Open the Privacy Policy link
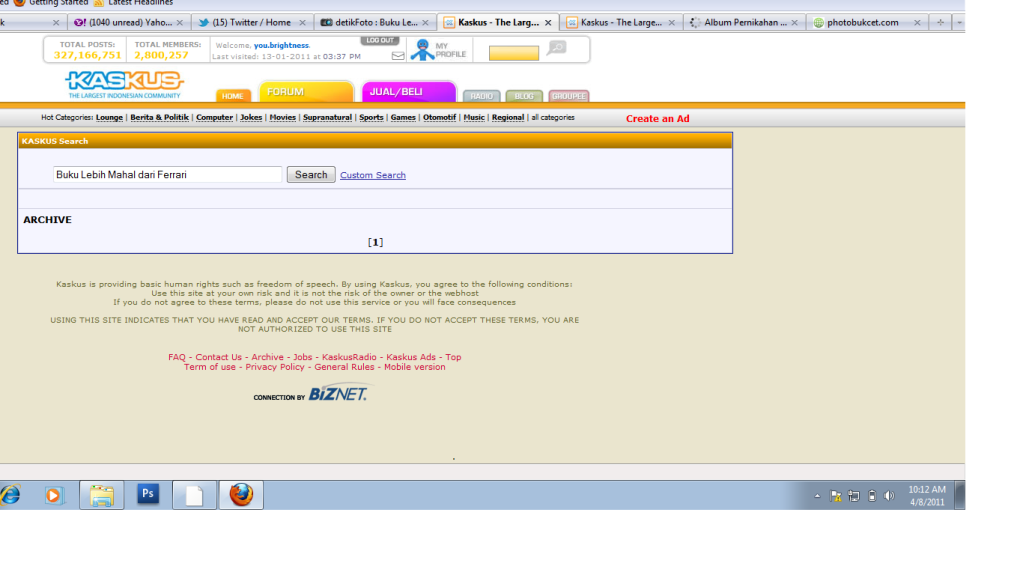Viewport: 1023px width, 575px height. click(x=275, y=367)
